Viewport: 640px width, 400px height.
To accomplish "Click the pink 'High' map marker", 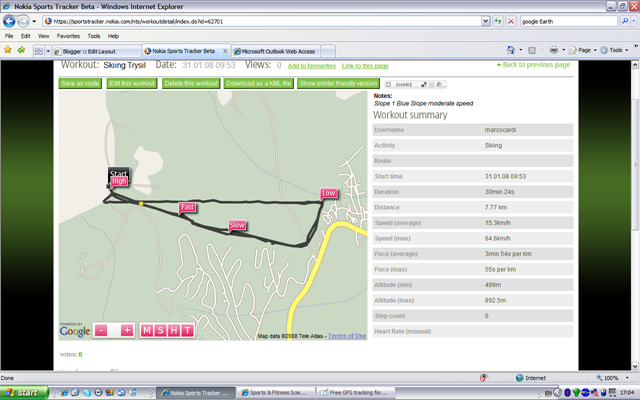I will (x=119, y=182).
